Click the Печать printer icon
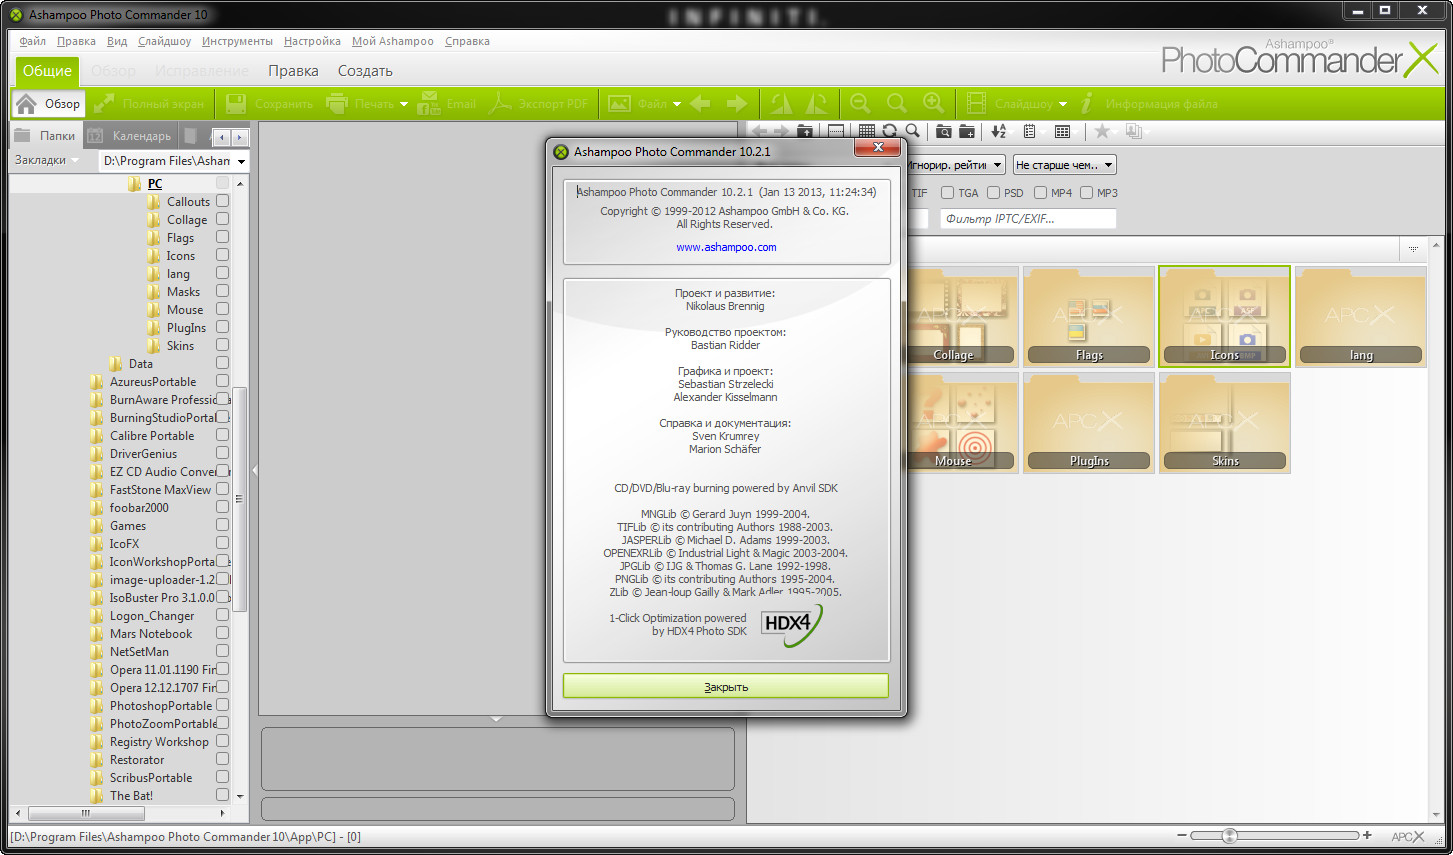1453x855 pixels. tap(336, 104)
